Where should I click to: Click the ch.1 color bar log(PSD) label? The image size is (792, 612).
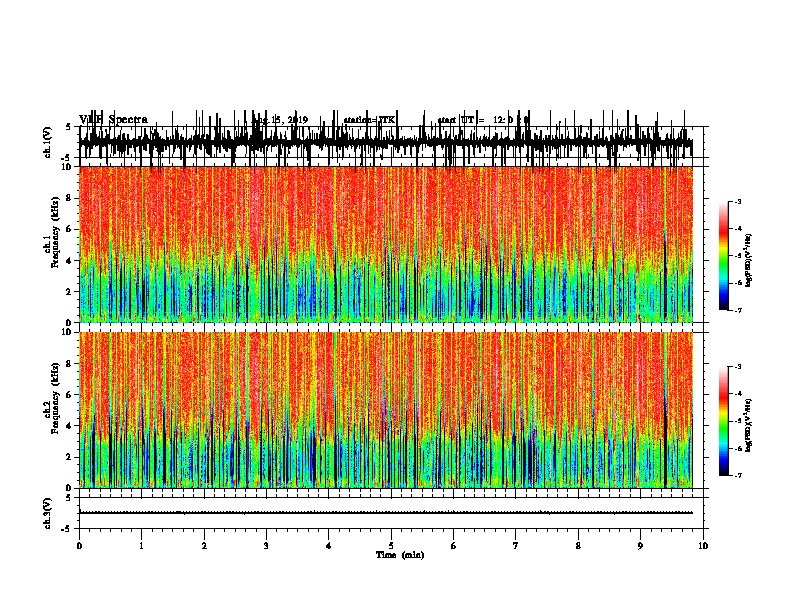click(749, 261)
